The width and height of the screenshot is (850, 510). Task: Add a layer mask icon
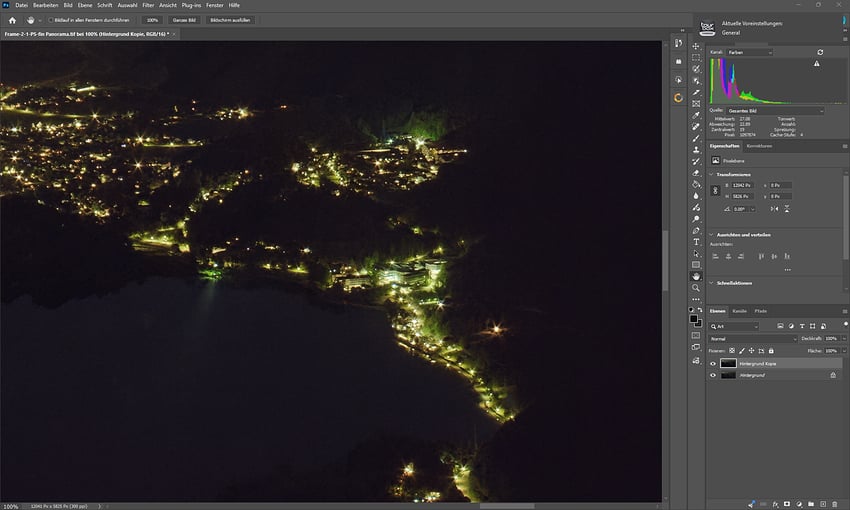pyautogui.click(x=787, y=504)
